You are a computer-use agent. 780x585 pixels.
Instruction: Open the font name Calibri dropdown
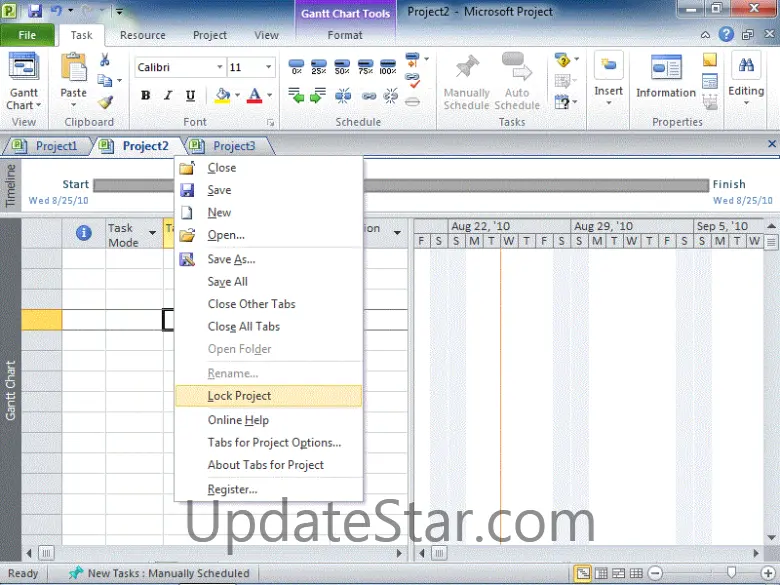point(219,67)
